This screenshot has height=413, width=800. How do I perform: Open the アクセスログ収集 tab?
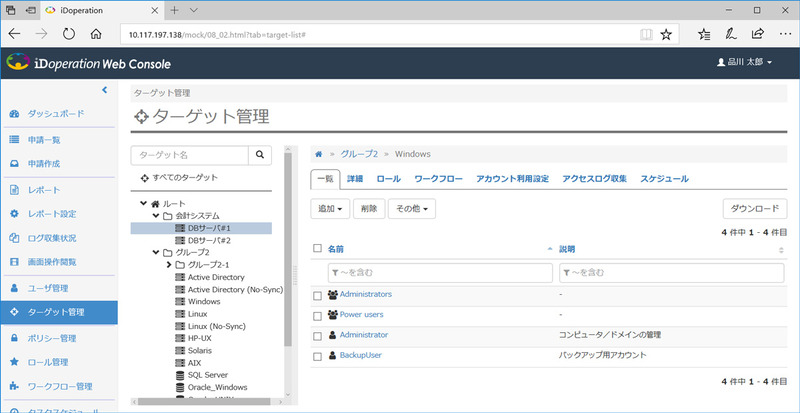tap(594, 179)
